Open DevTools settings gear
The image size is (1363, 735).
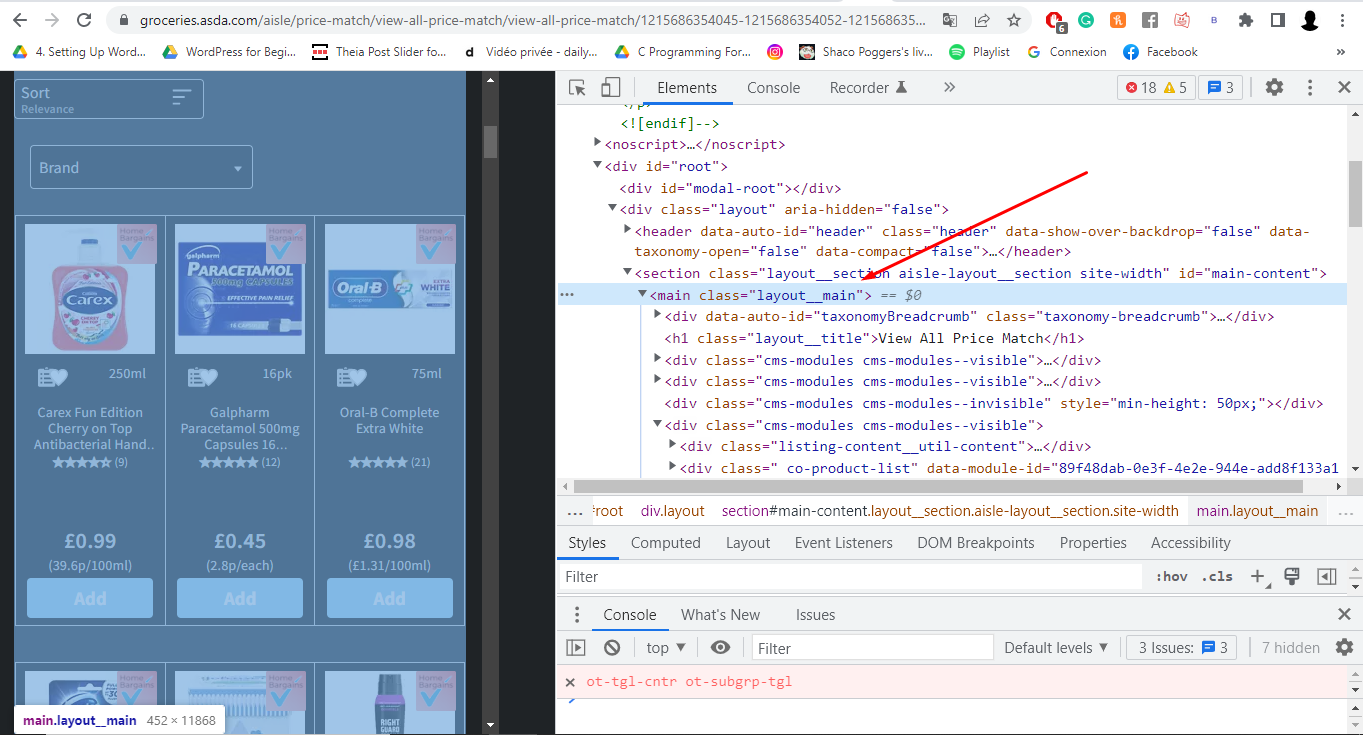click(1274, 88)
